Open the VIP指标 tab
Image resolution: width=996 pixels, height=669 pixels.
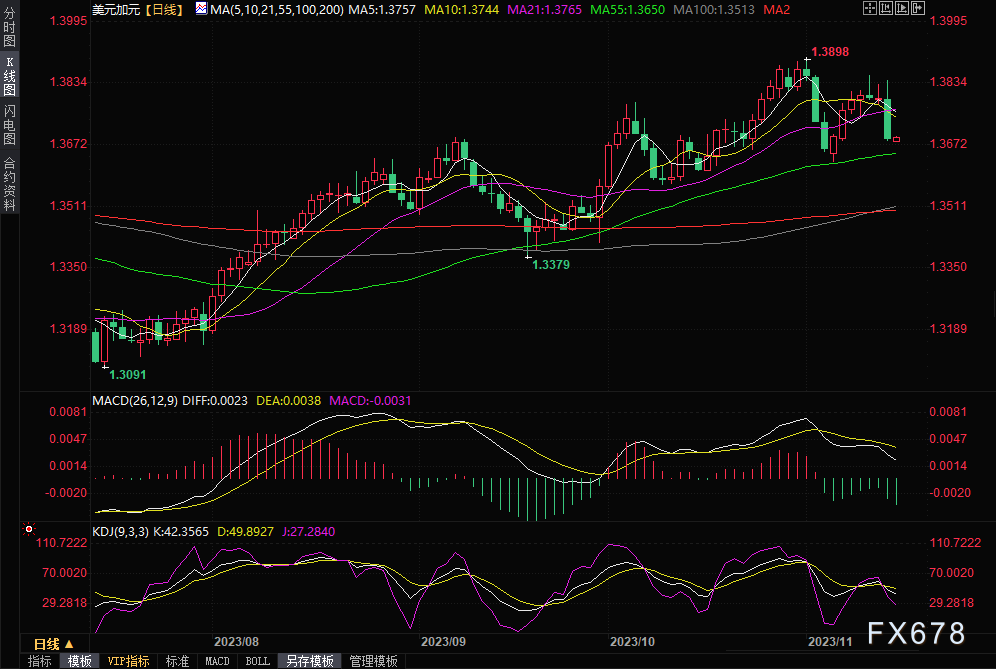[128, 661]
